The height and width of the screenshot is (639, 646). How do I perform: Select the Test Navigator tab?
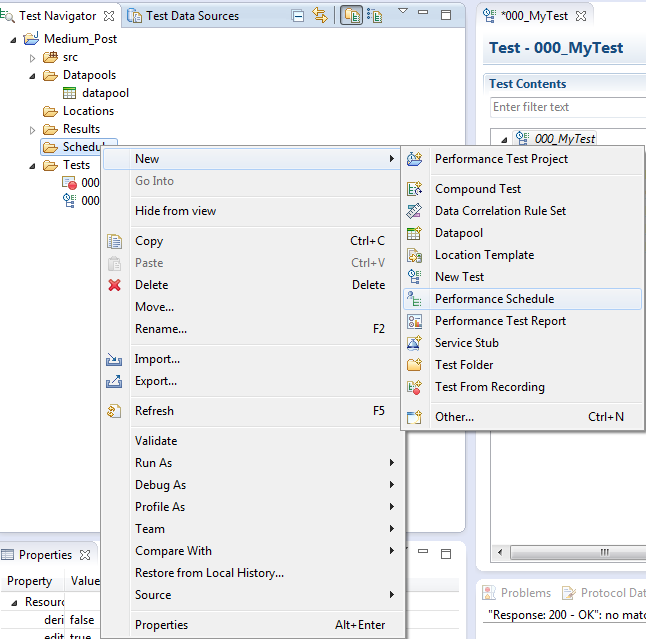(x=58, y=16)
